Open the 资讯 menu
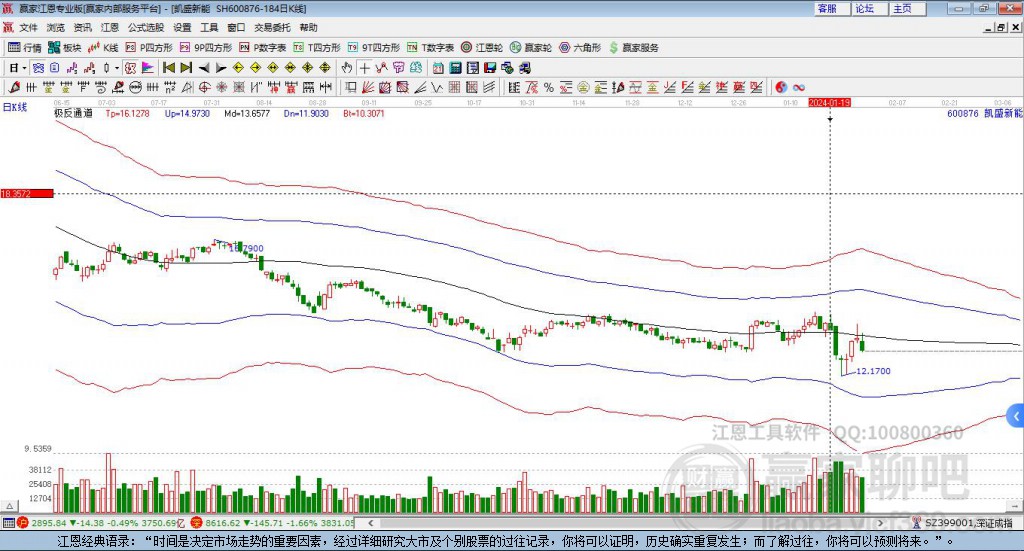 coord(82,27)
